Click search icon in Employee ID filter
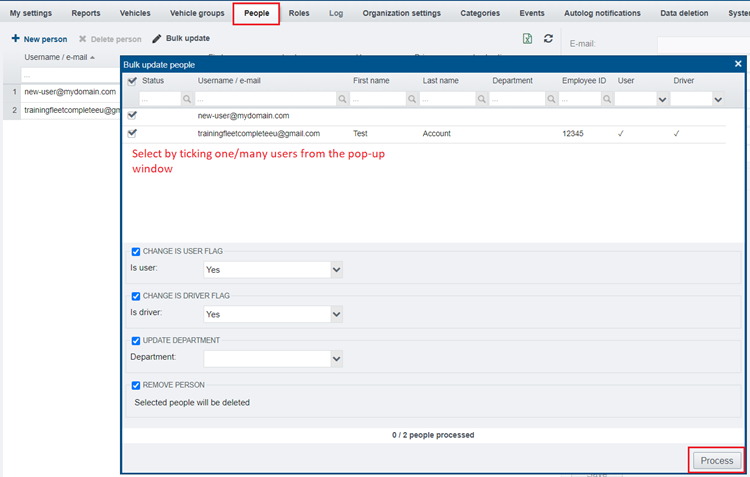 pyautogui.click(x=608, y=99)
